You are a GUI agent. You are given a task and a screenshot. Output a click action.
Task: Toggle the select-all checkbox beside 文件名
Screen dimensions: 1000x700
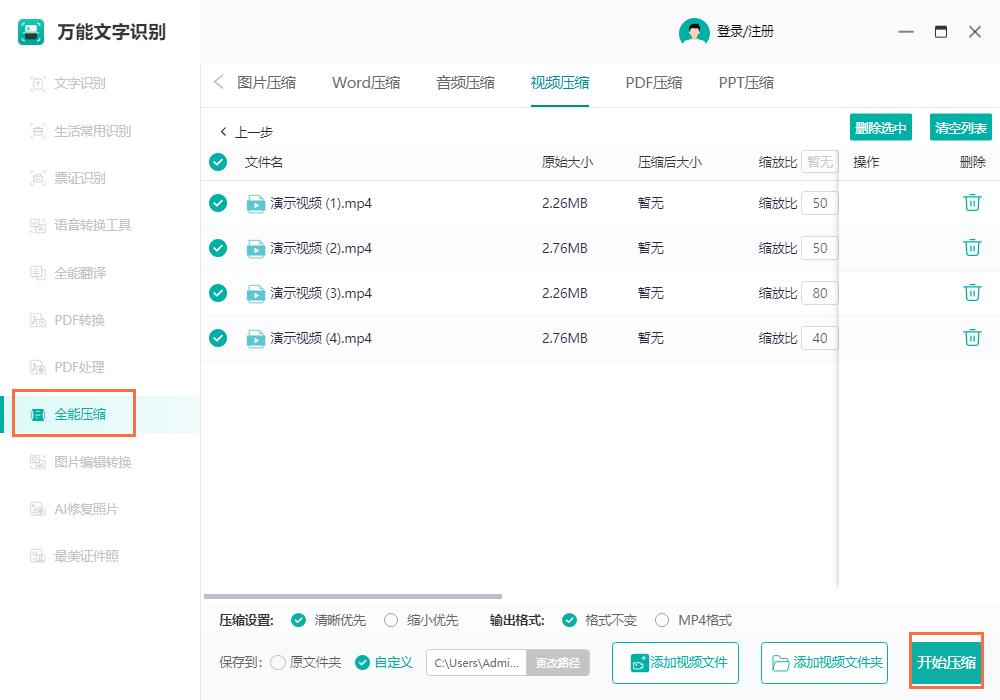[x=218, y=162]
